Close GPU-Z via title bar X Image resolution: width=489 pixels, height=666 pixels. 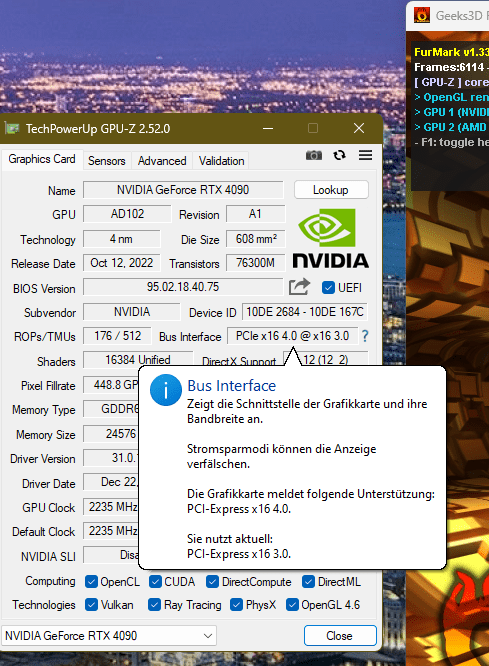[359, 128]
